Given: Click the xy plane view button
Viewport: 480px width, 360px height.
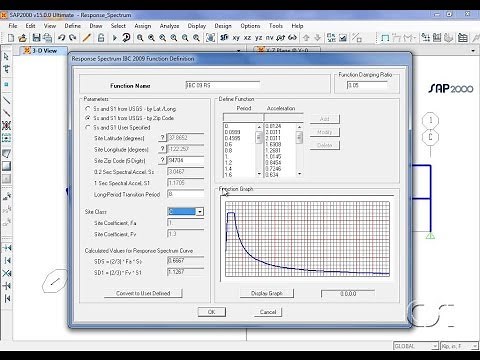Looking at the screenshot, I should point(236,38).
